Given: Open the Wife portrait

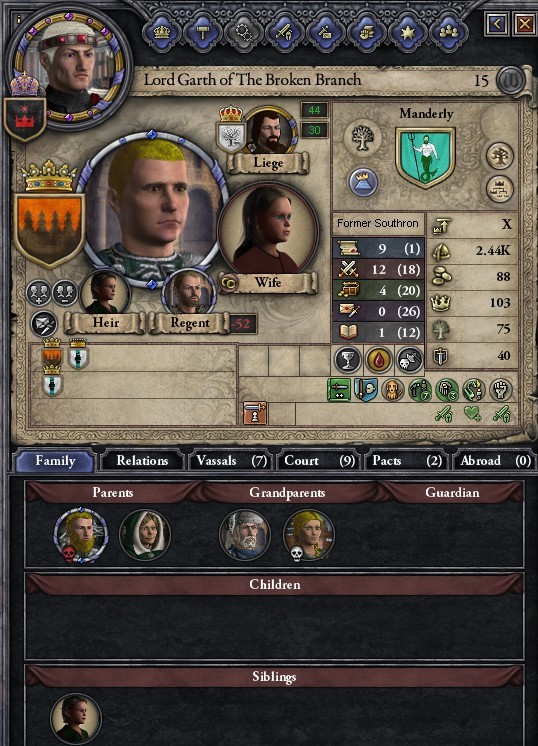Looking at the screenshot, I should (268, 232).
